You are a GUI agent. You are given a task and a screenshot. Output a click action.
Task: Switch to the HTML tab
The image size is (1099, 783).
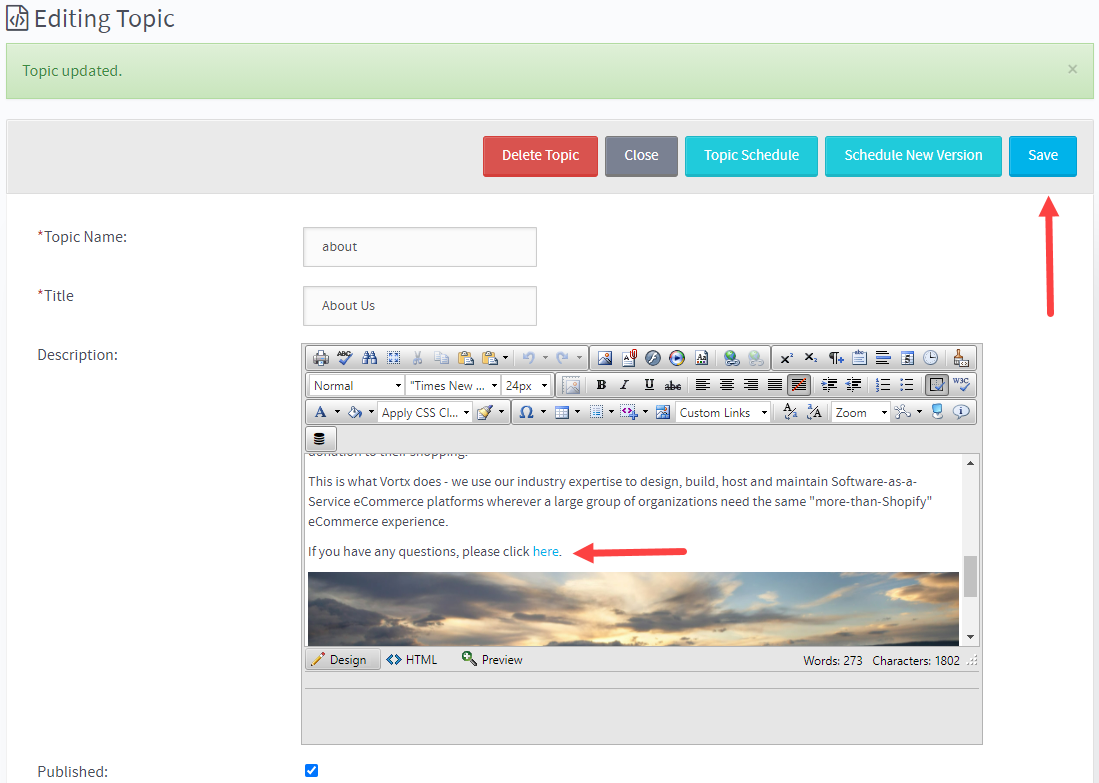(413, 659)
